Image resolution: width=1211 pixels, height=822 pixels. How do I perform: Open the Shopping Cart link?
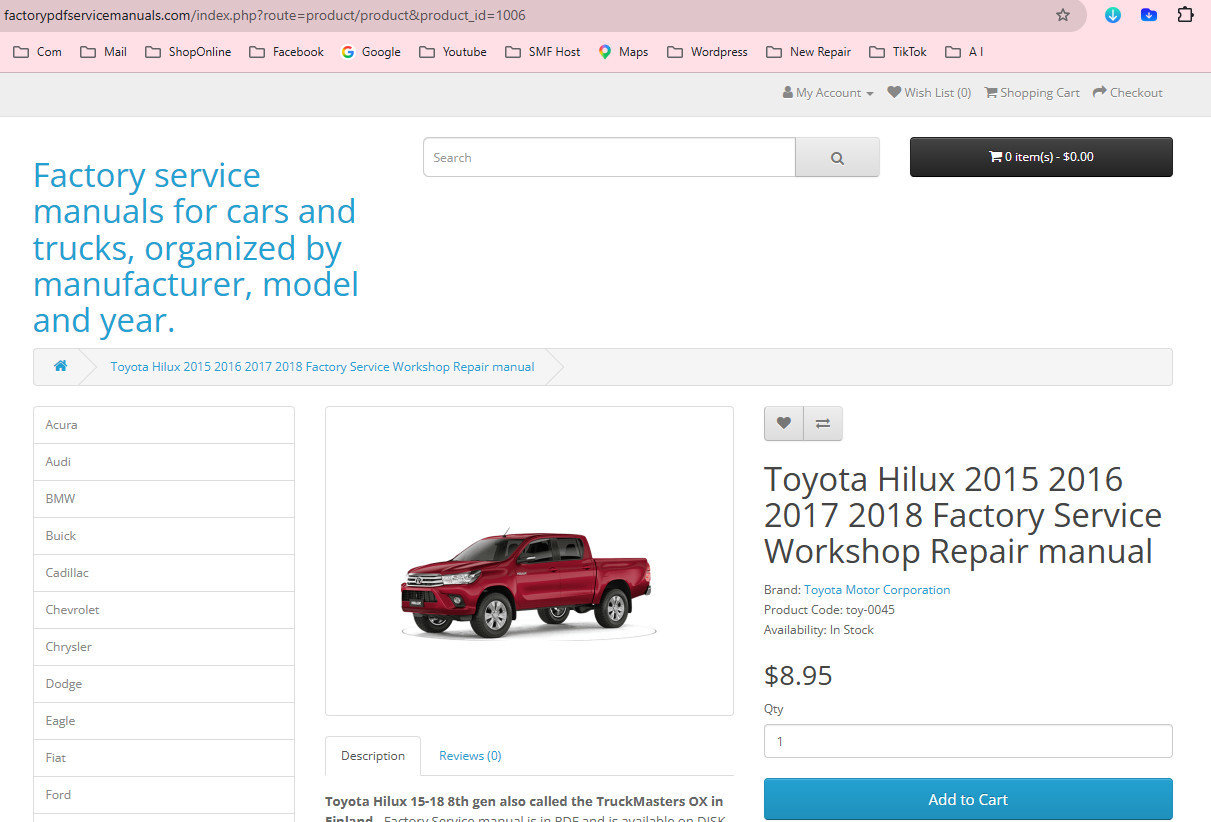point(1032,93)
